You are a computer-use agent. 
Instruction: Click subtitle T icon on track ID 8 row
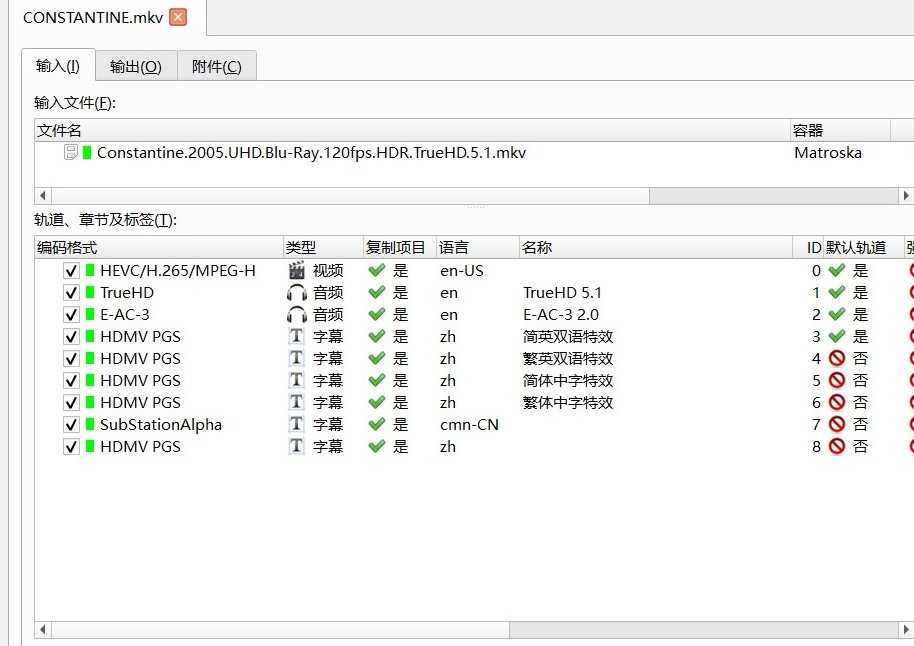pos(297,447)
